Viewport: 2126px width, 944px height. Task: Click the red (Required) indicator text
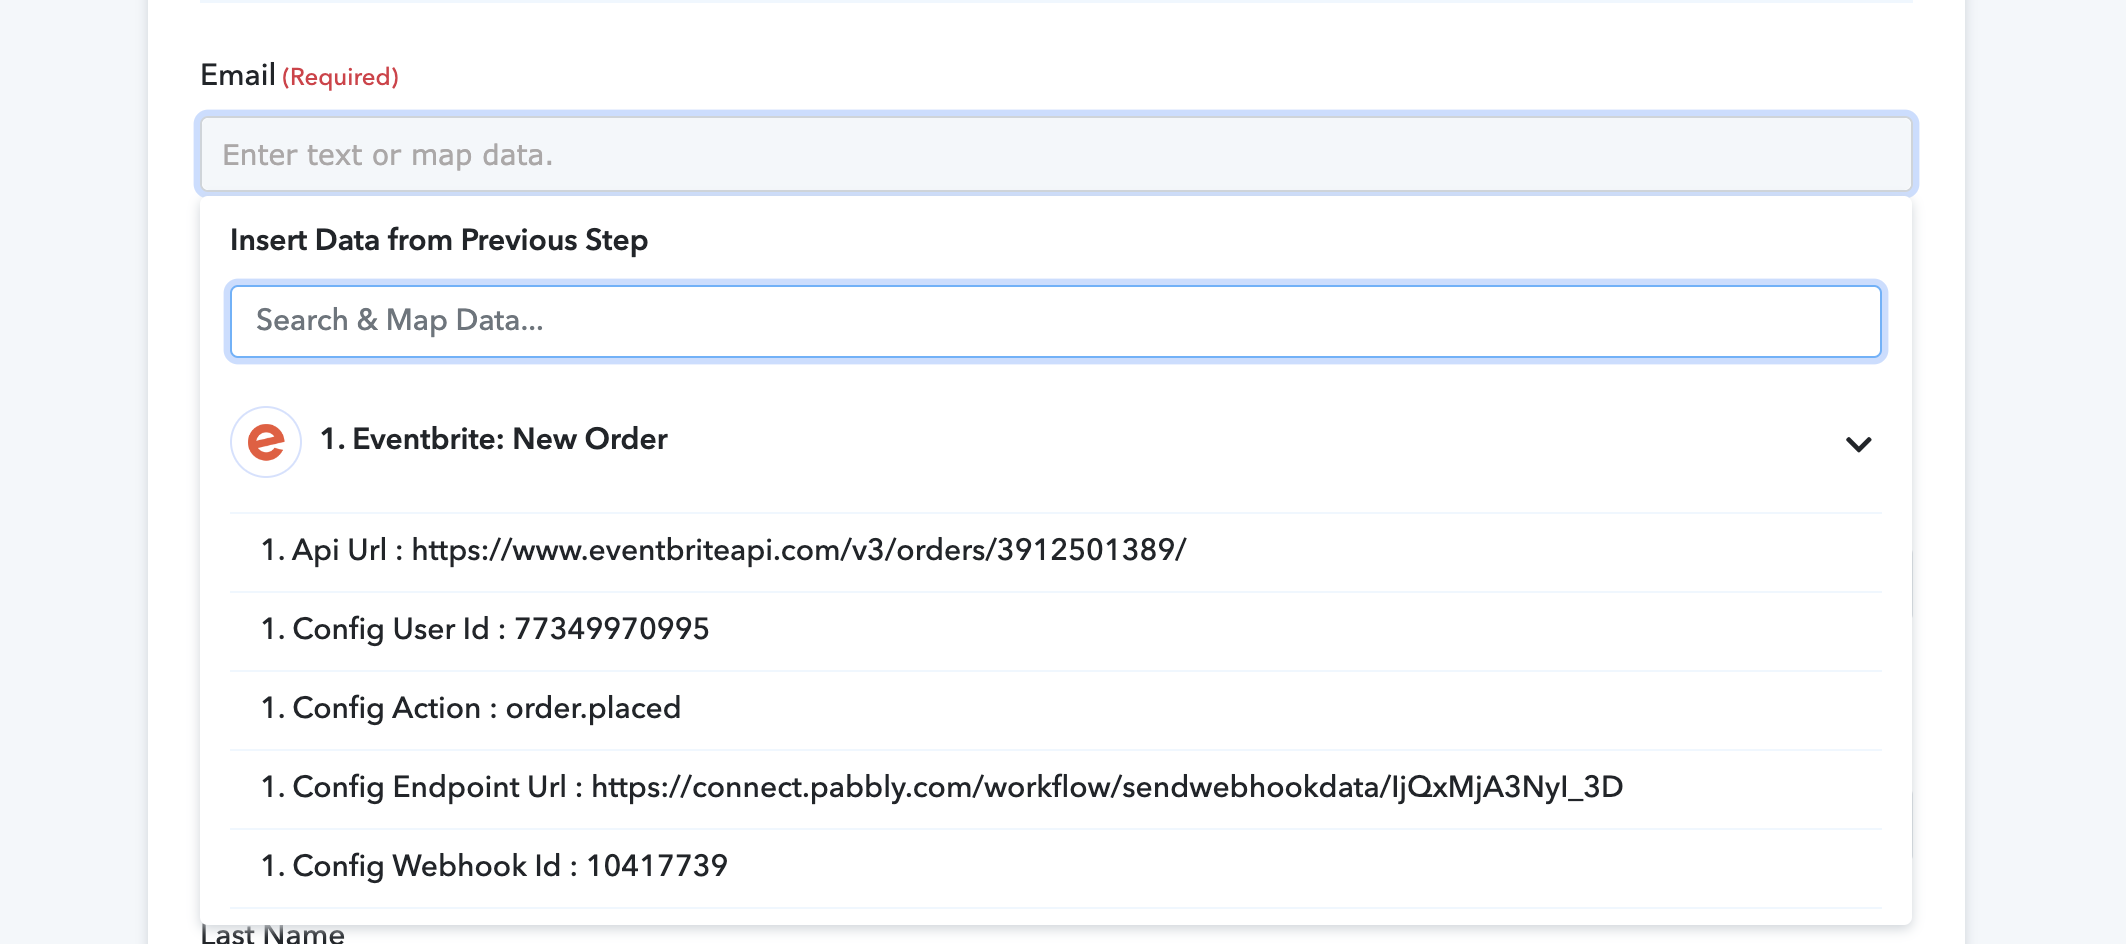(340, 77)
